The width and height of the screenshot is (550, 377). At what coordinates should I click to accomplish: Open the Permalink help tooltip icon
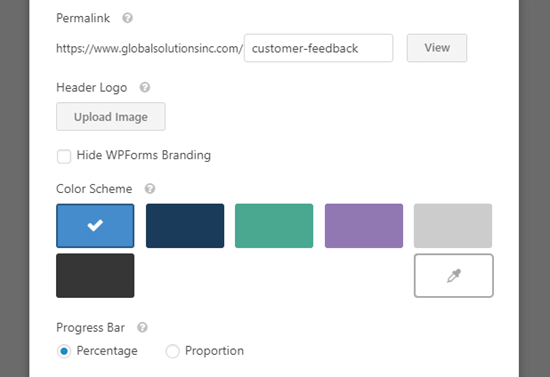pos(127,18)
